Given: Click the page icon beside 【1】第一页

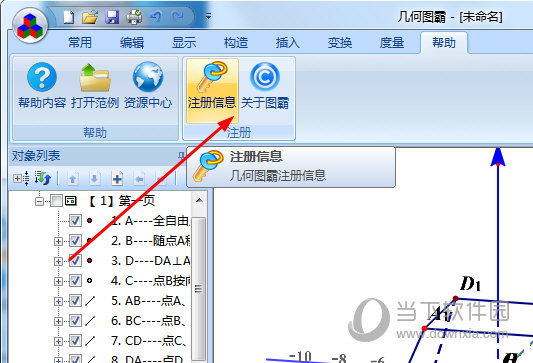Looking at the screenshot, I should pos(71,201).
